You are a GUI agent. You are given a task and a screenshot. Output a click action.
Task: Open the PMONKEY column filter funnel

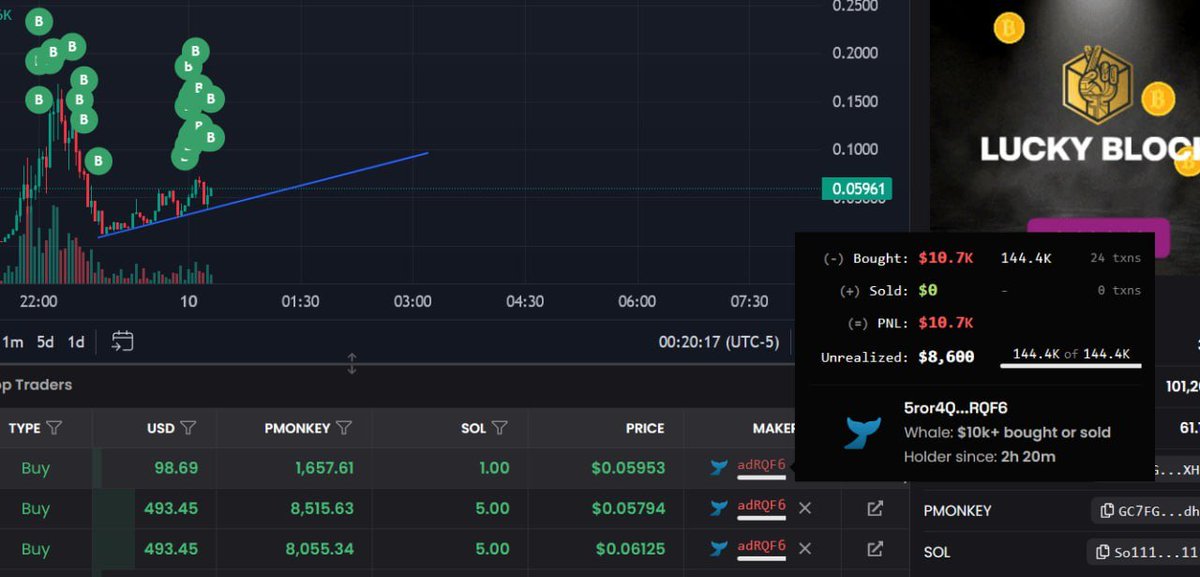(344, 428)
